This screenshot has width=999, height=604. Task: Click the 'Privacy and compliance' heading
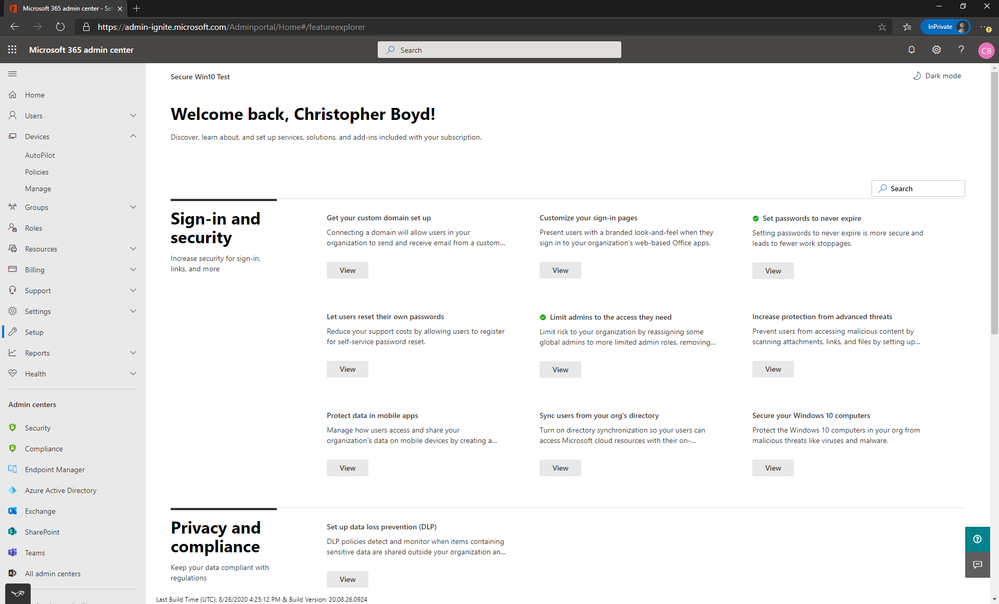coord(215,537)
